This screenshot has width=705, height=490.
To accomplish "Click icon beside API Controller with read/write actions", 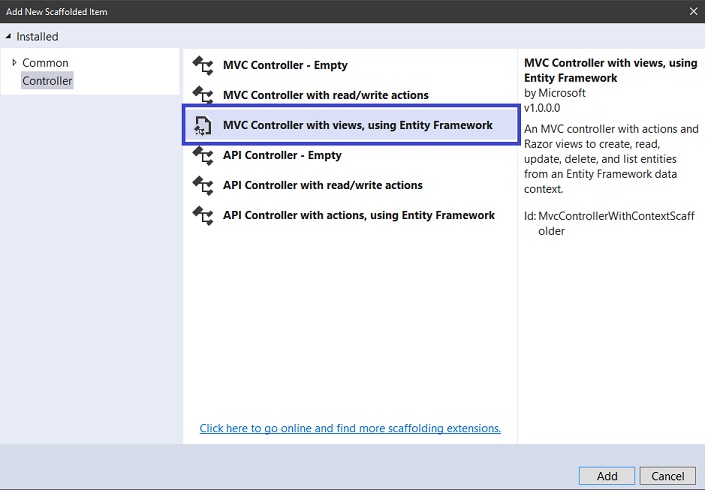I will click(x=203, y=185).
